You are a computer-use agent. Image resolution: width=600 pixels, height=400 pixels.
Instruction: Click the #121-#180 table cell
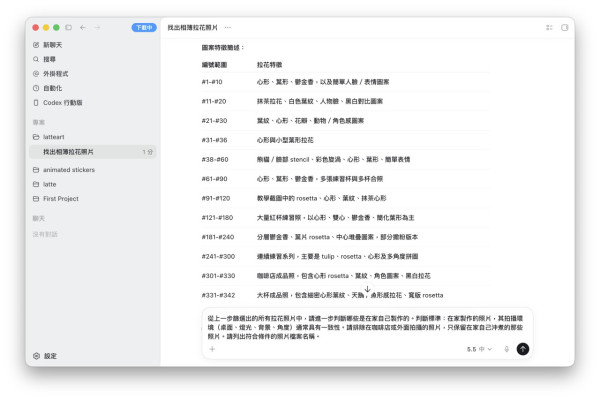click(x=217, y=218)
